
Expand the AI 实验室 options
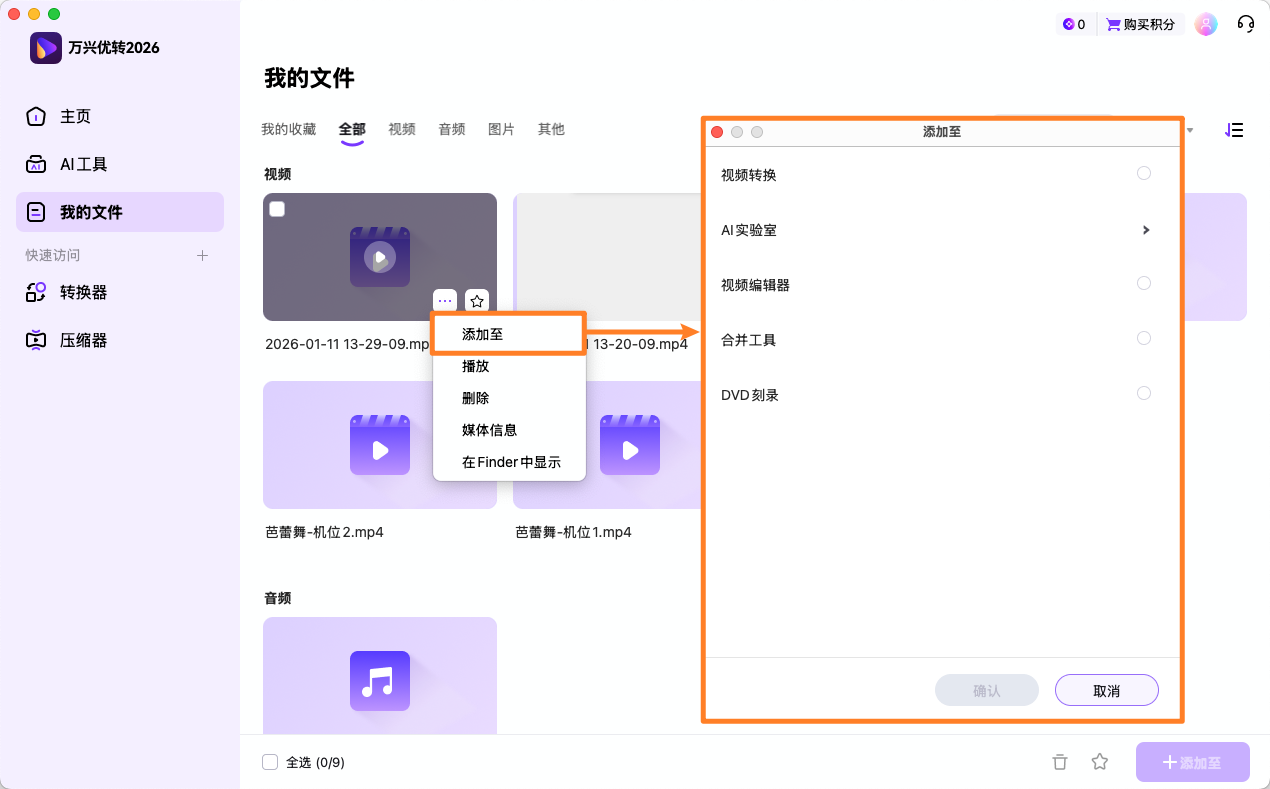pos(1146,229)
